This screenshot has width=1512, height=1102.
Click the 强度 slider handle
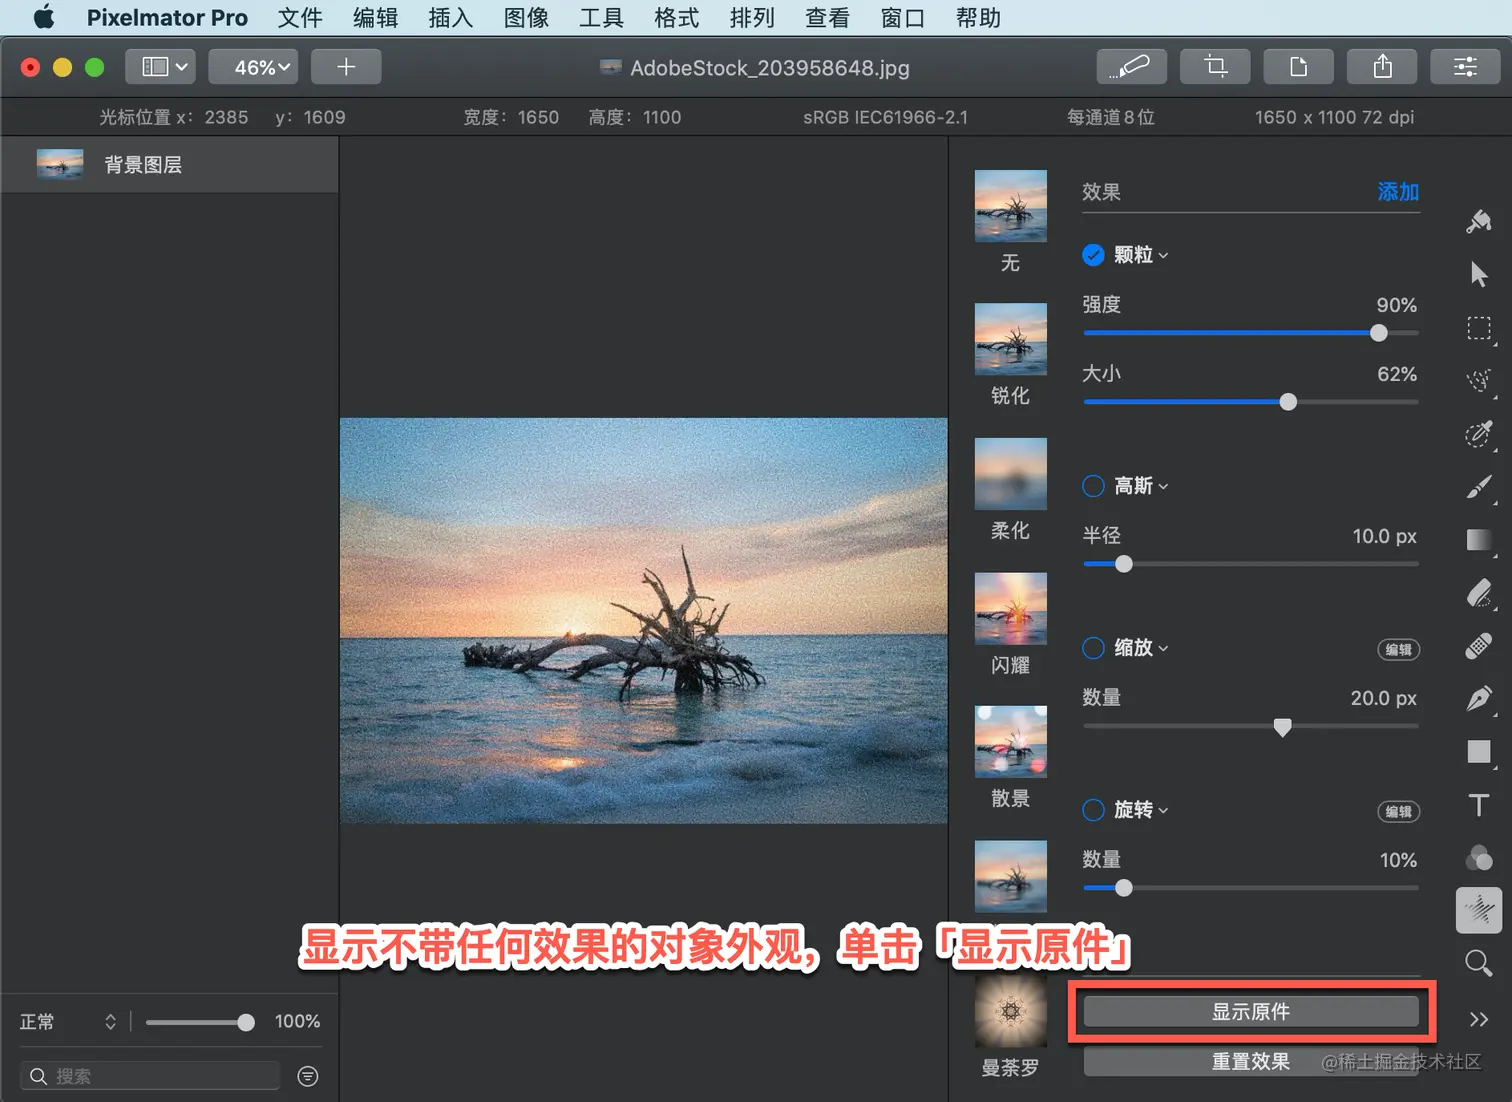pyautogui.click(x=1379, y=333)
